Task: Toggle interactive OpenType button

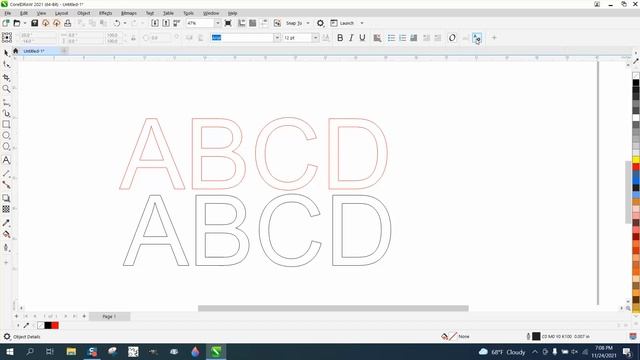Action: click(452, 38)
